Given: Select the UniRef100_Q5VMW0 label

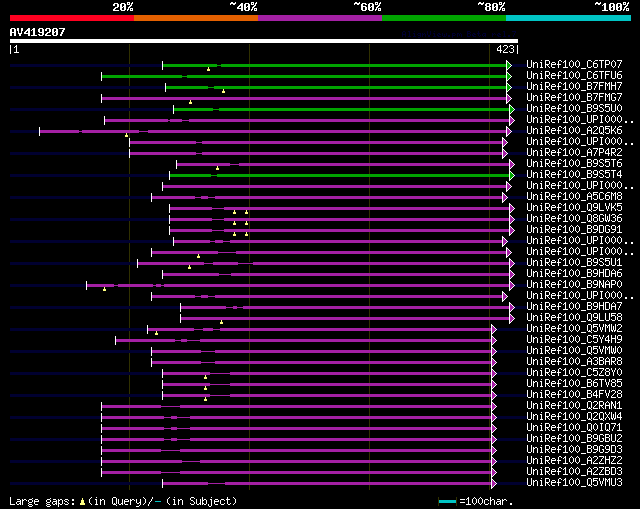Looking at the screenshot, I should [x=574, y=351].
